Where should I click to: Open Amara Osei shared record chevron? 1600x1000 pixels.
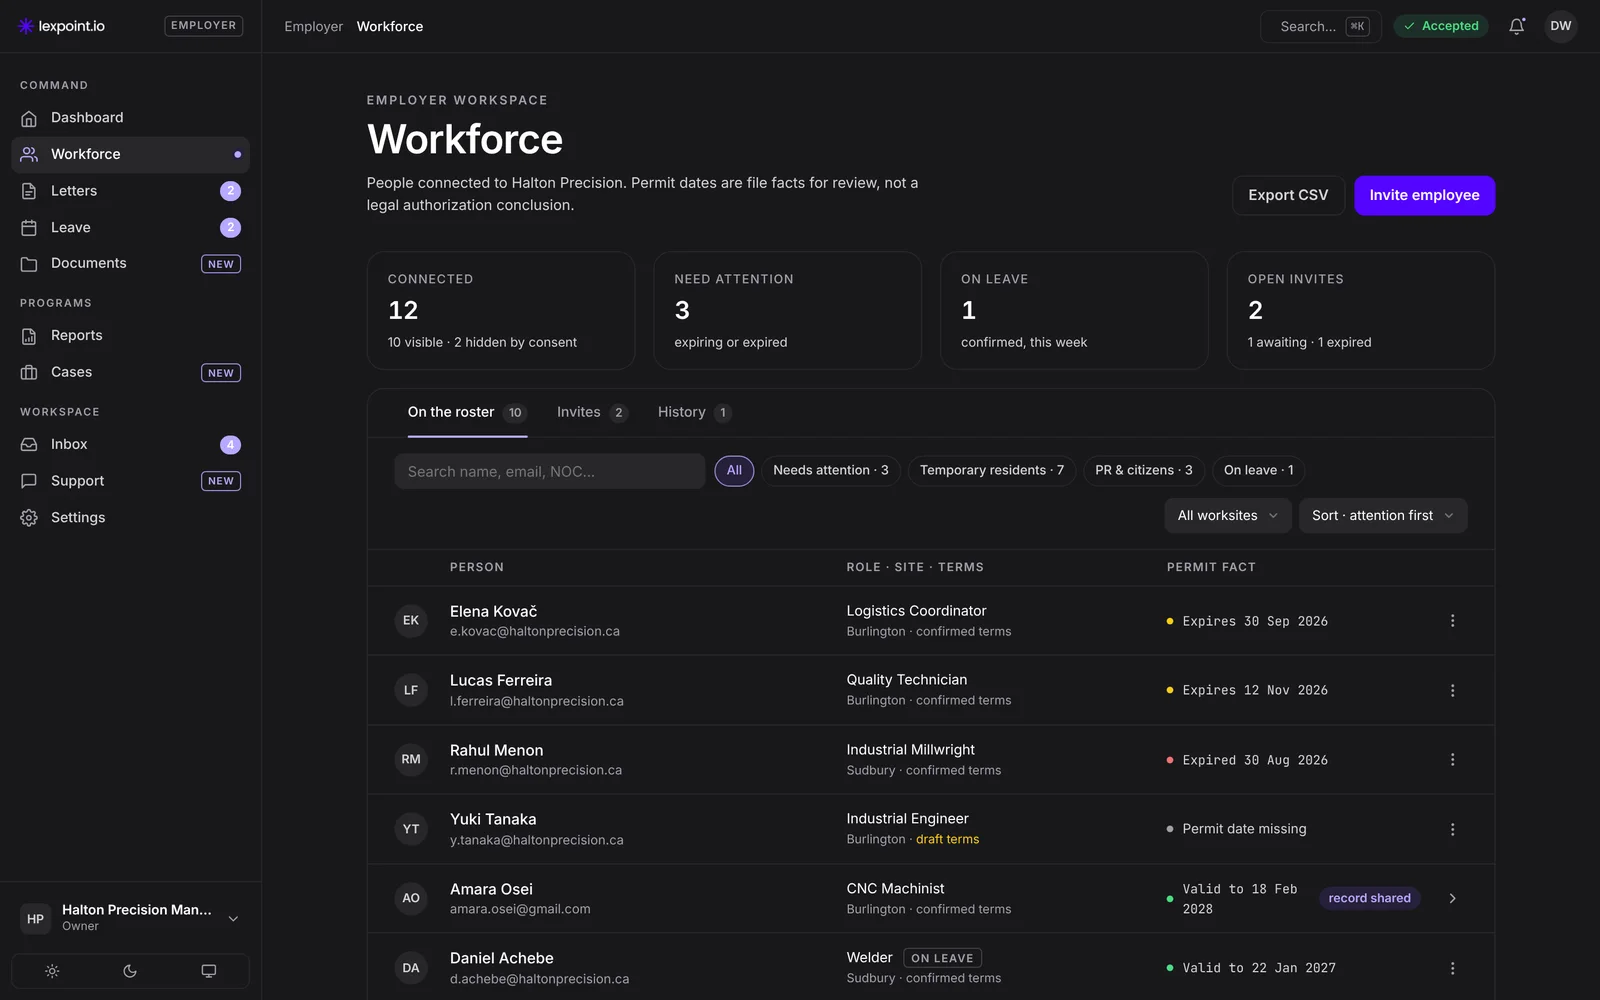pos(1452,899)
